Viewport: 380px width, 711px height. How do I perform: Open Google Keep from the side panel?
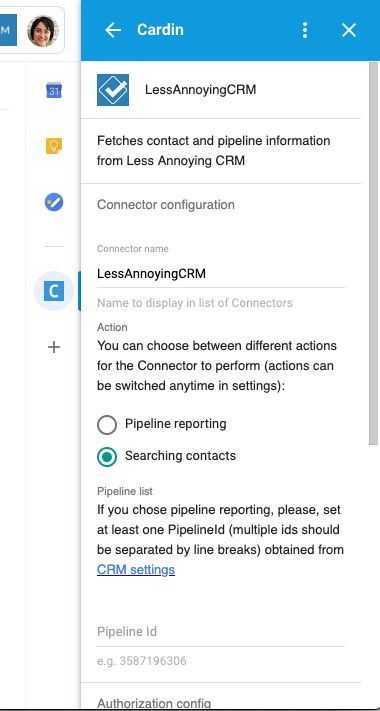[54, 146]
